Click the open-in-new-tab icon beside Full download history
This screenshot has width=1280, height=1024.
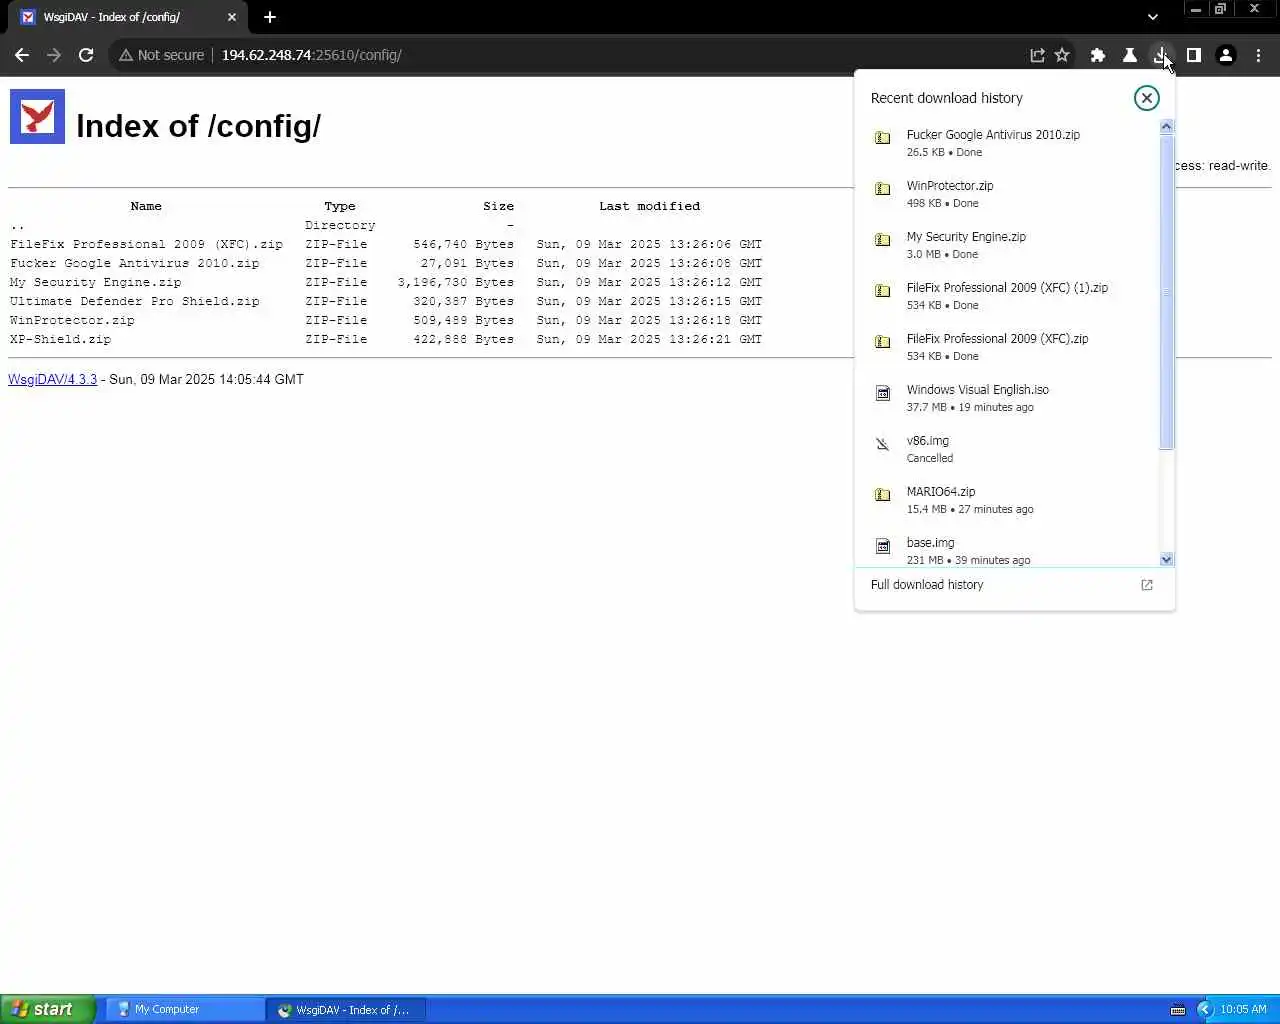pos(1147,585)
